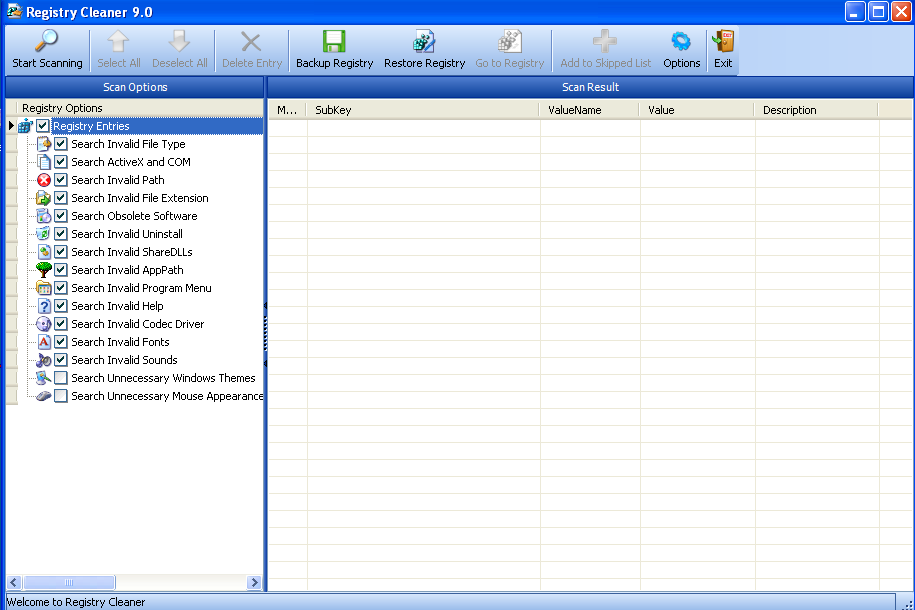The width and height of the screenshot is (915, 610).
Task: Uncheck Search Invalid ShareDLLs checkbox
Action: tap(61, 252)
